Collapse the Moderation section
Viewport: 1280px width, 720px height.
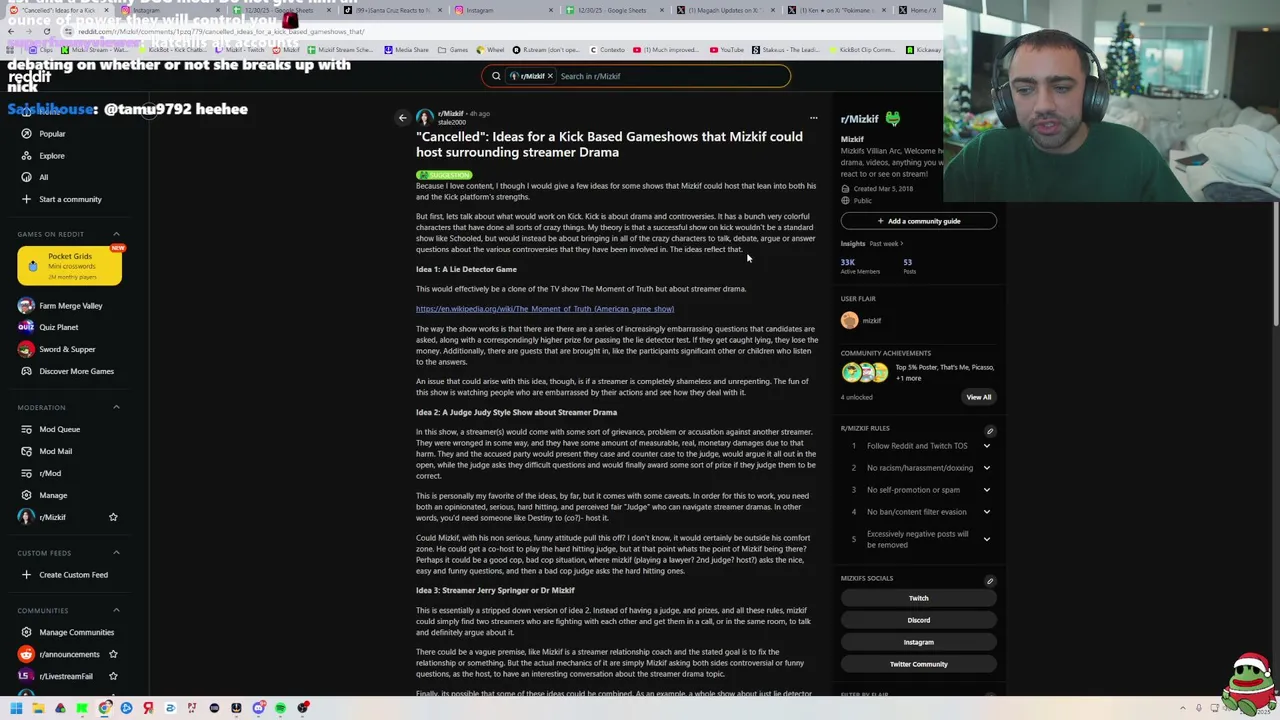116,407
